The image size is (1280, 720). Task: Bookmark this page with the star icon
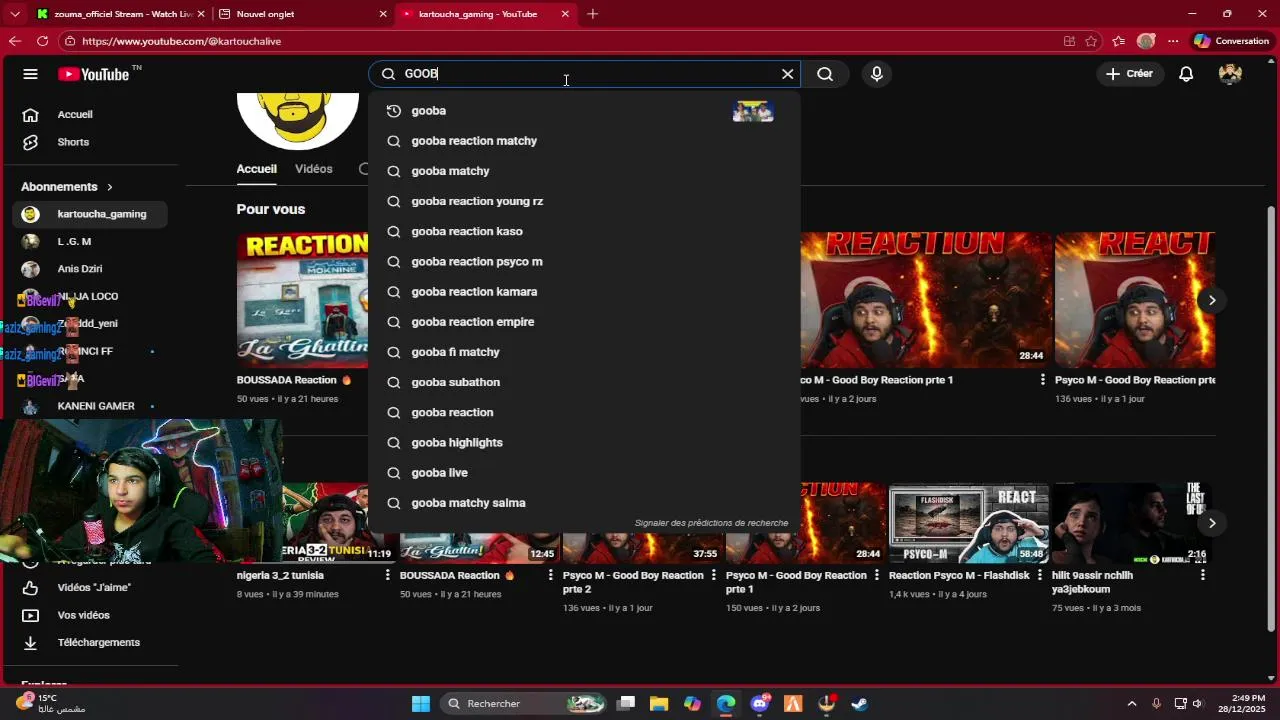point(1091,41)
